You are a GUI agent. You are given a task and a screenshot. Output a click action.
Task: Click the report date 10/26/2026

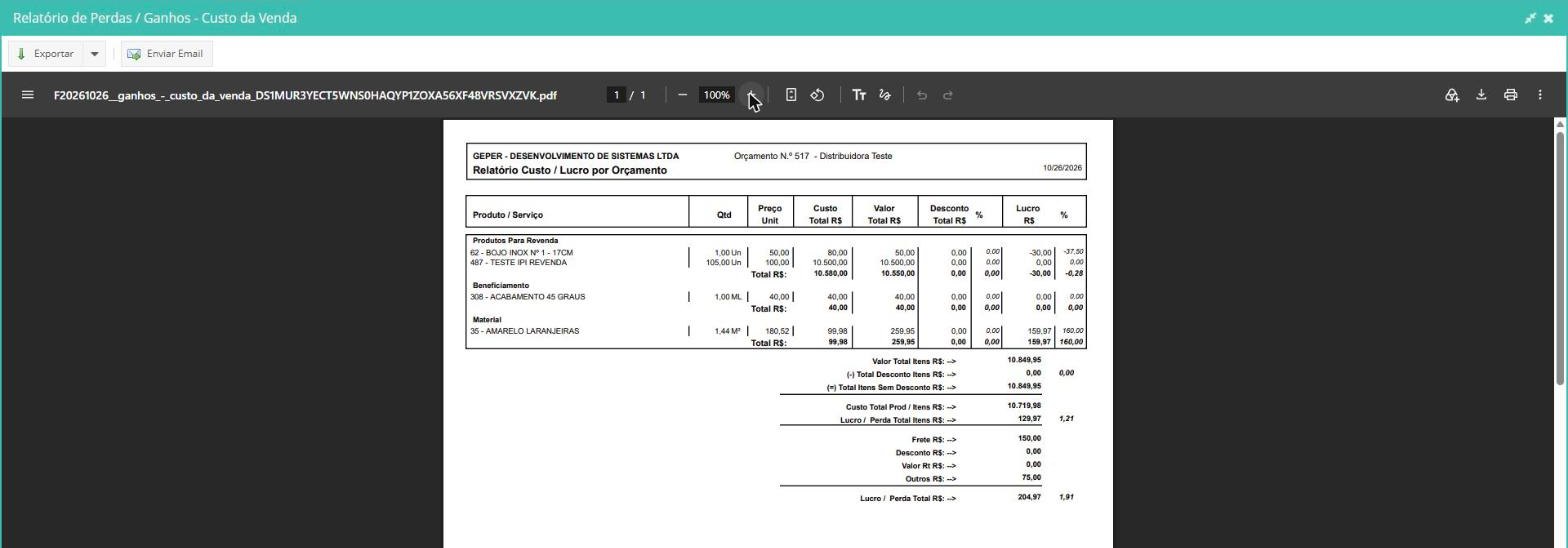coord(1062,168)
